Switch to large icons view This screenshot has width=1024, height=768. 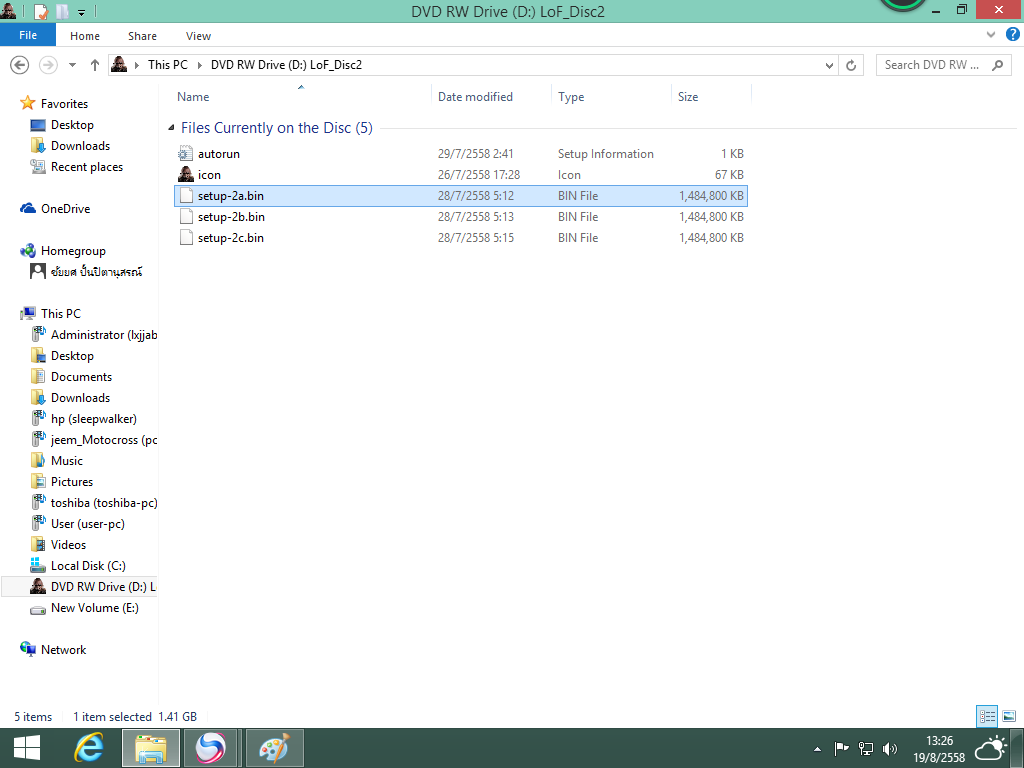click(x=1009, y=716)
